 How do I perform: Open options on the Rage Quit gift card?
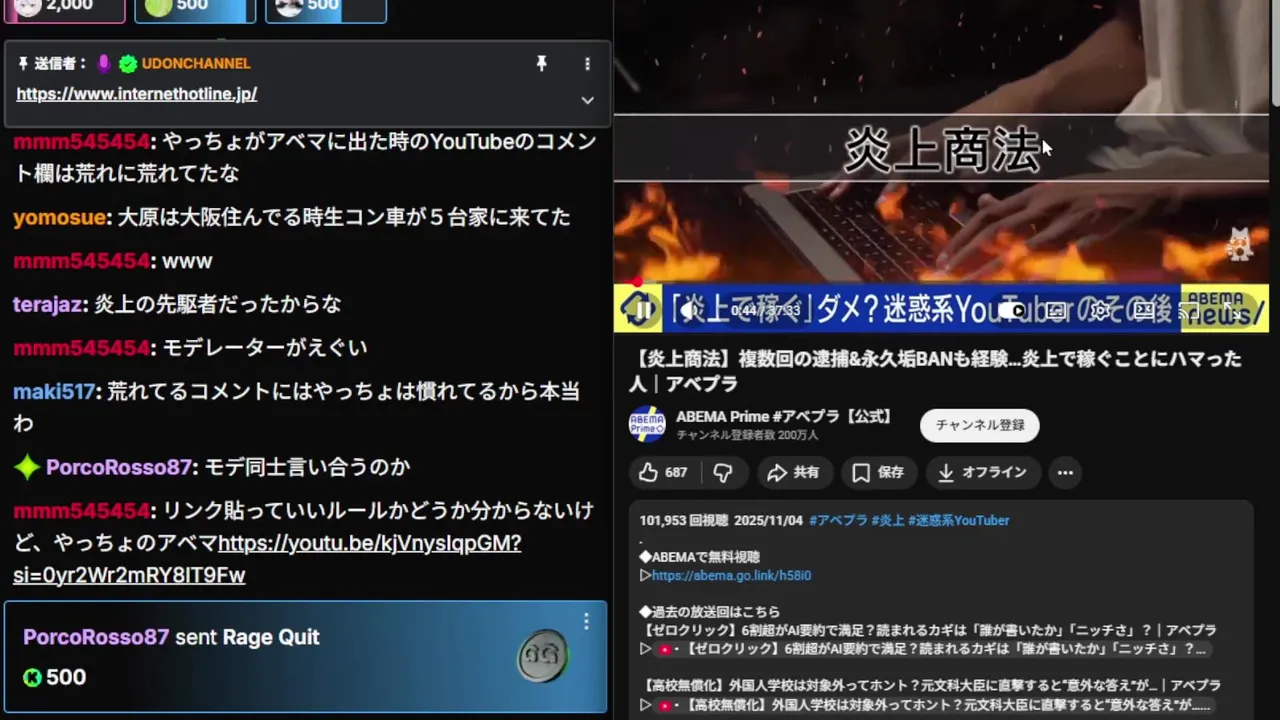coord(586,622)
